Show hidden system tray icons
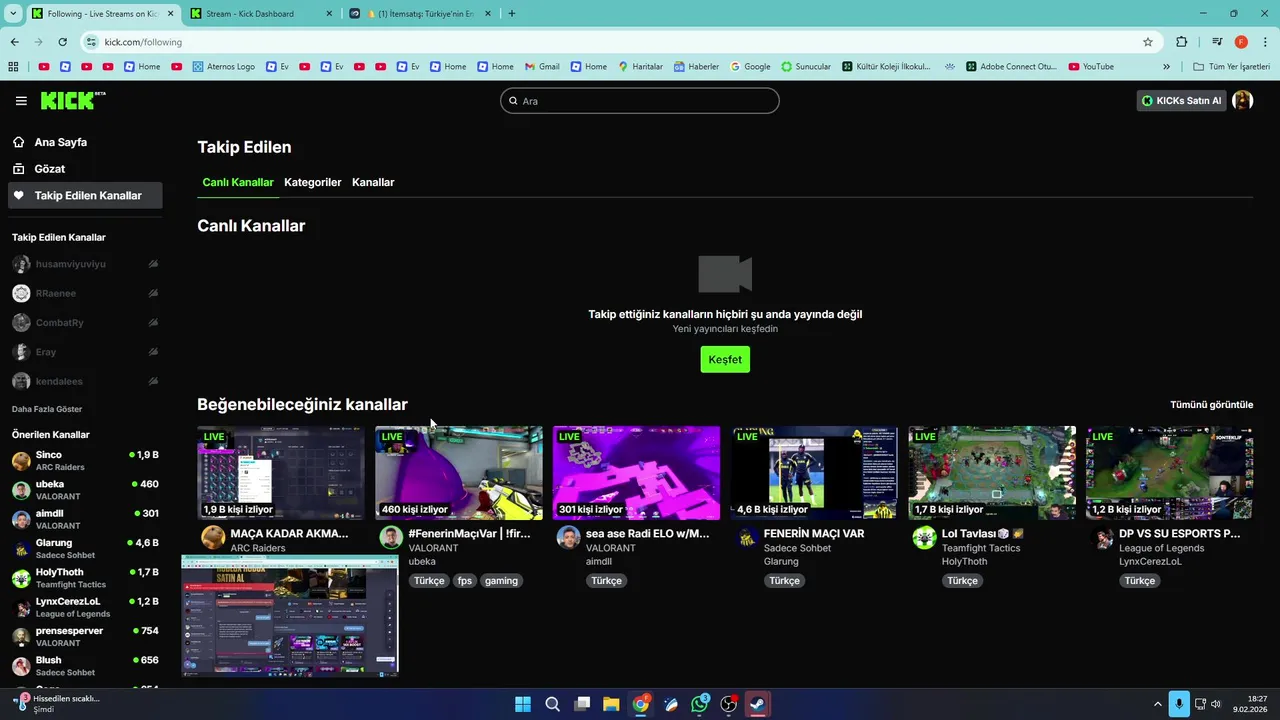Viewport: 1280px width, 720px height. [x=1158, y=704]
